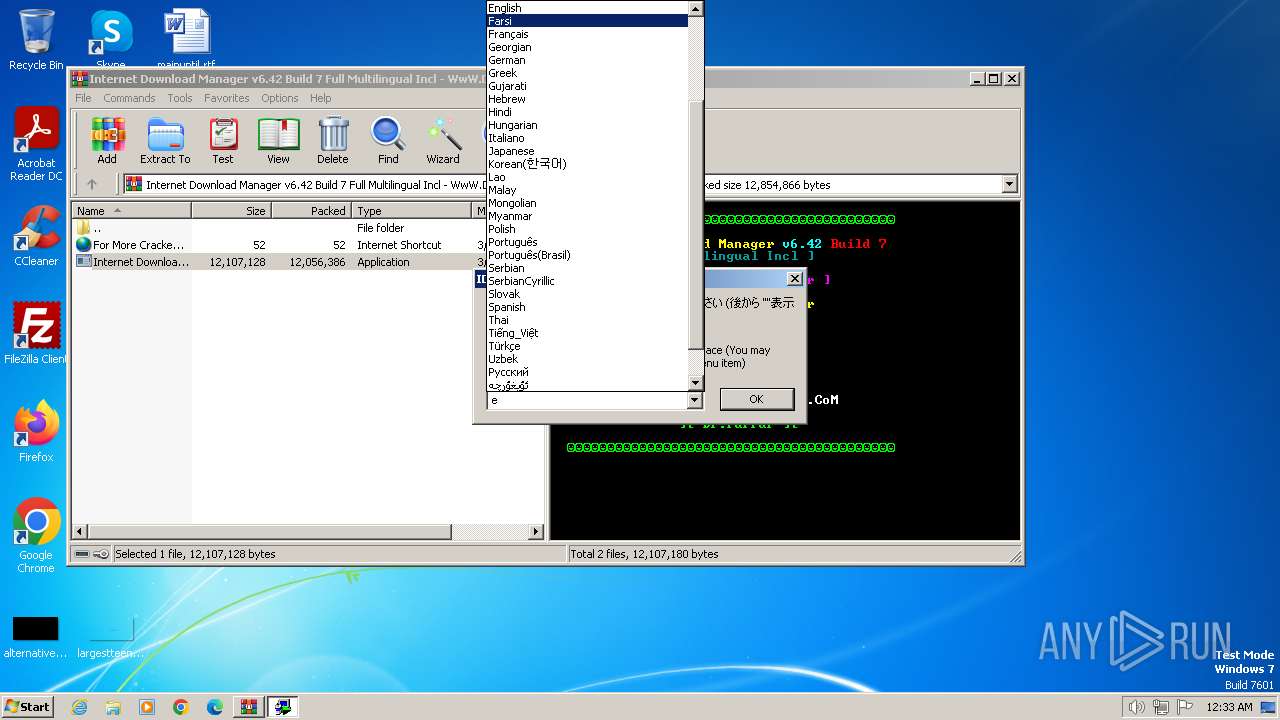Open the Commands menu
Image resolution: width=1280 pixels, height=720 pixels.
pos(129,98)
